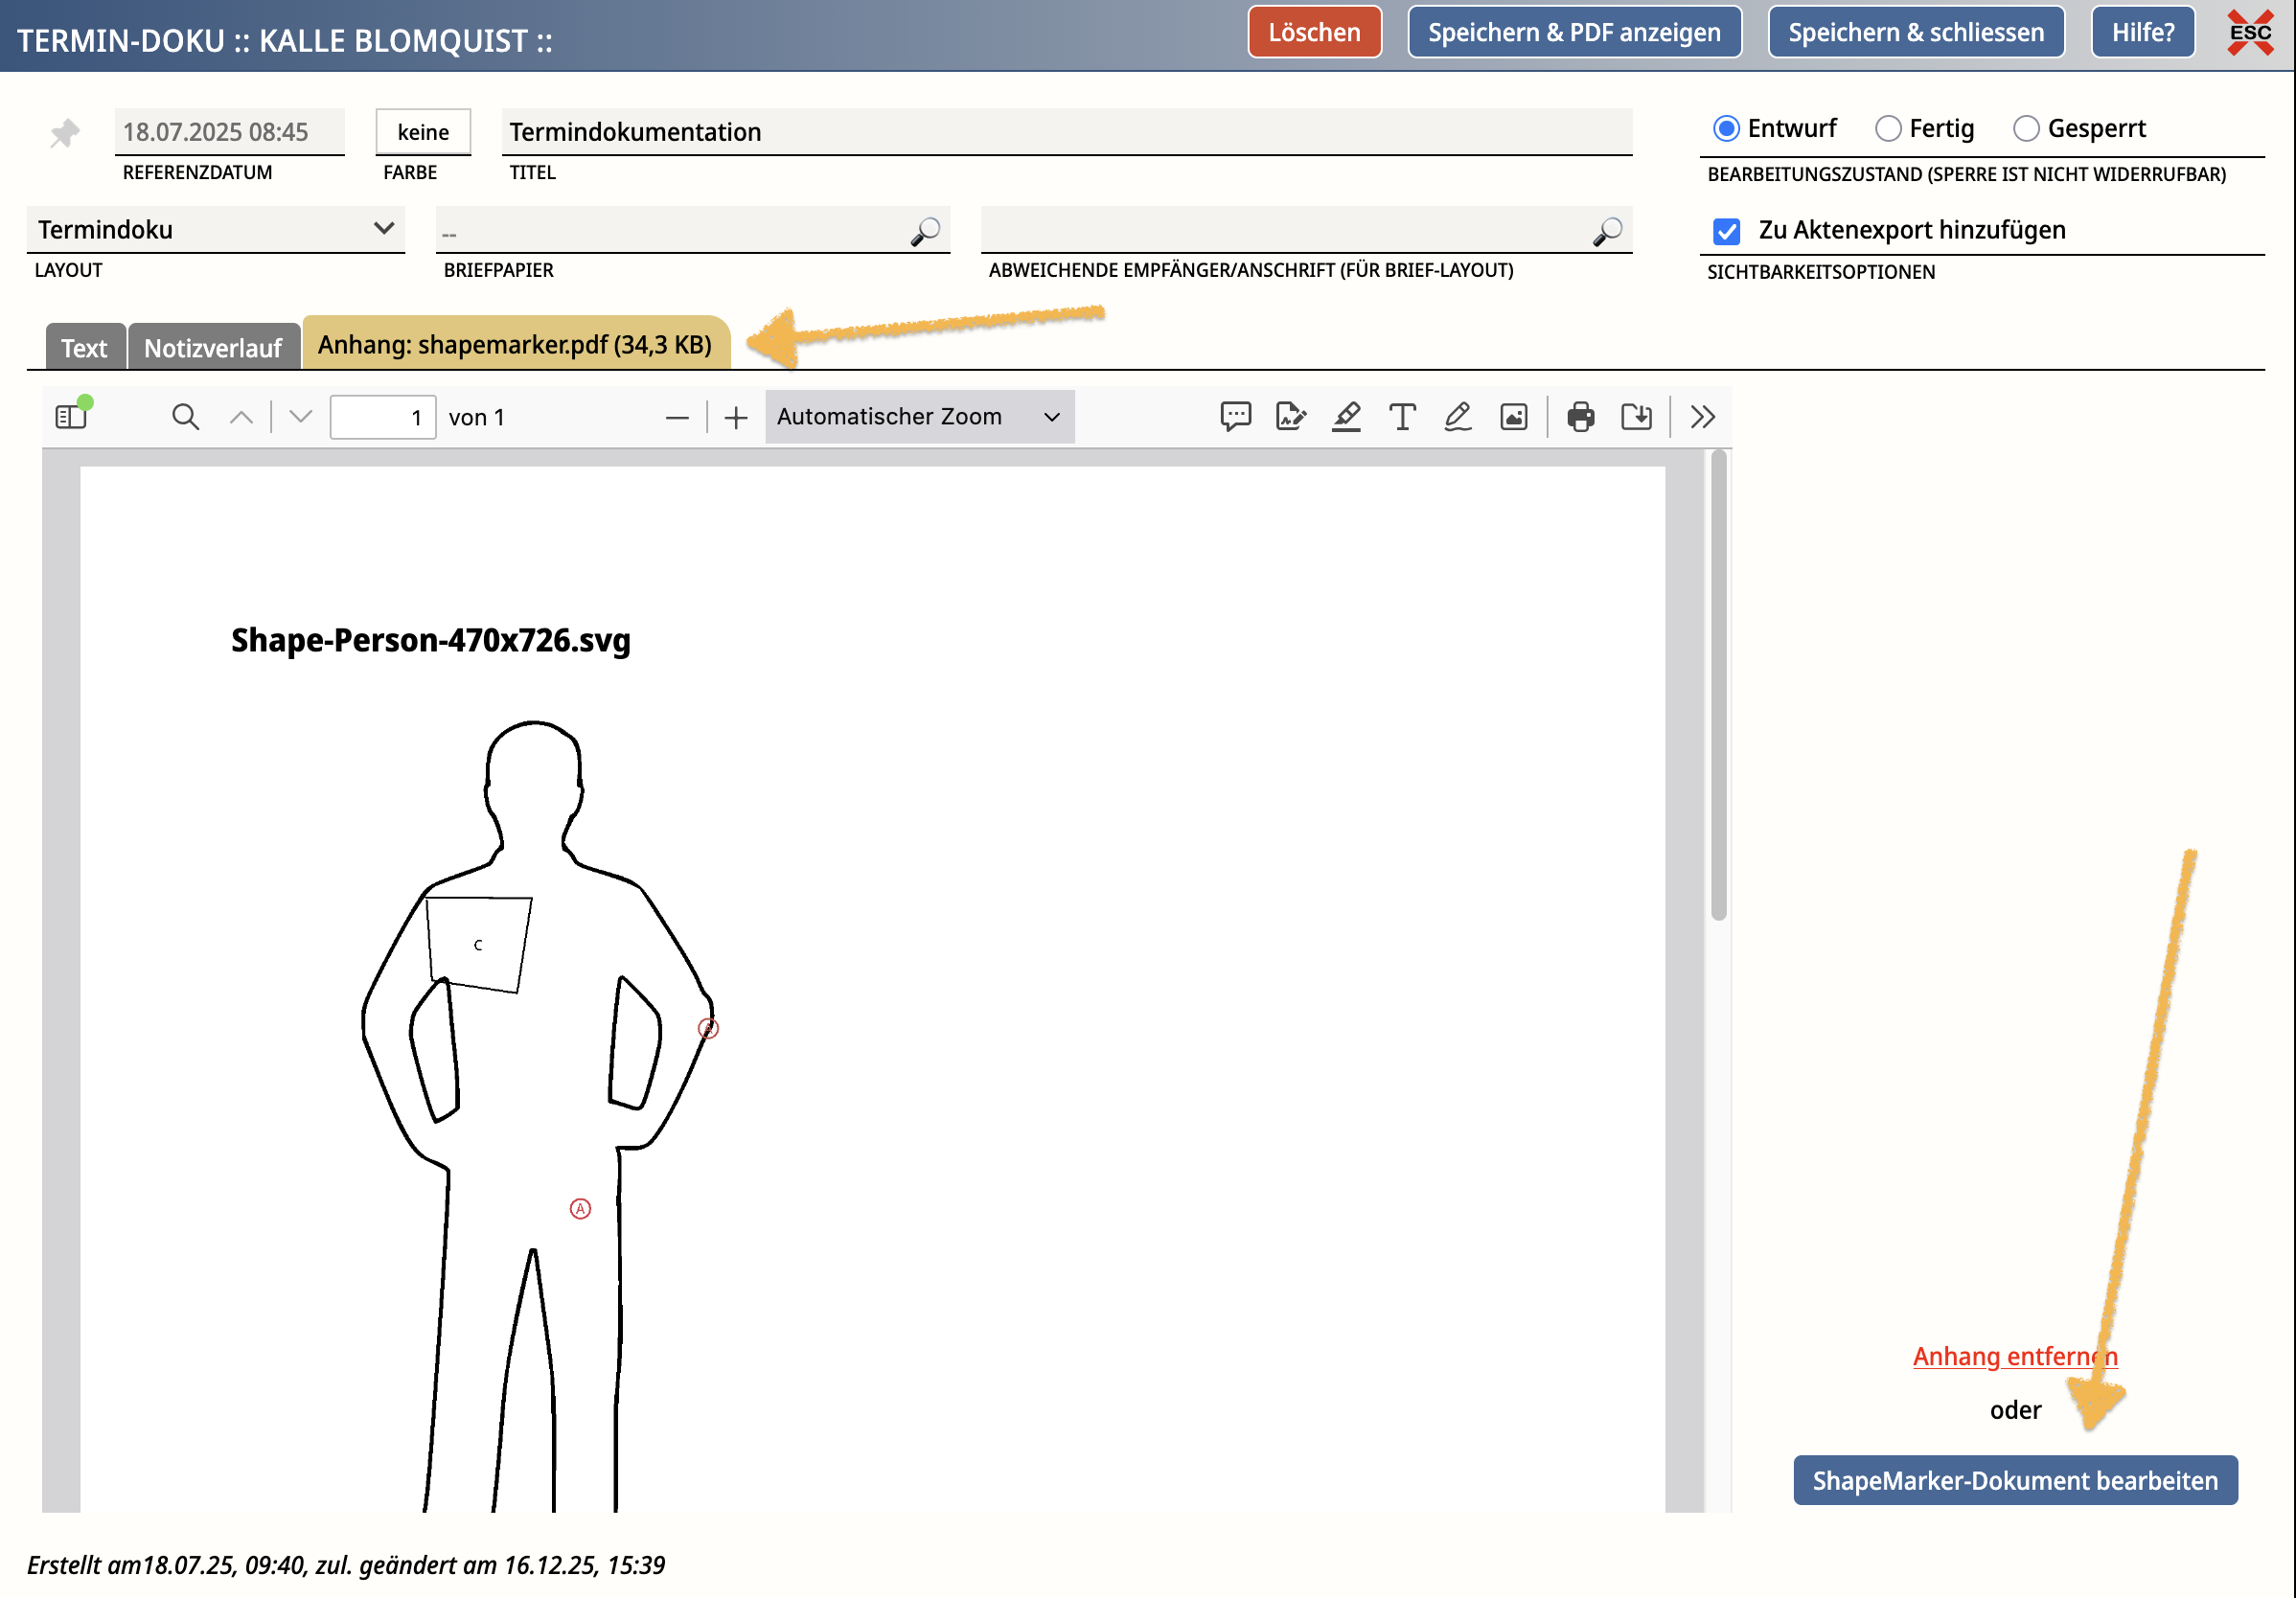Switch to the Text tab

84,348
